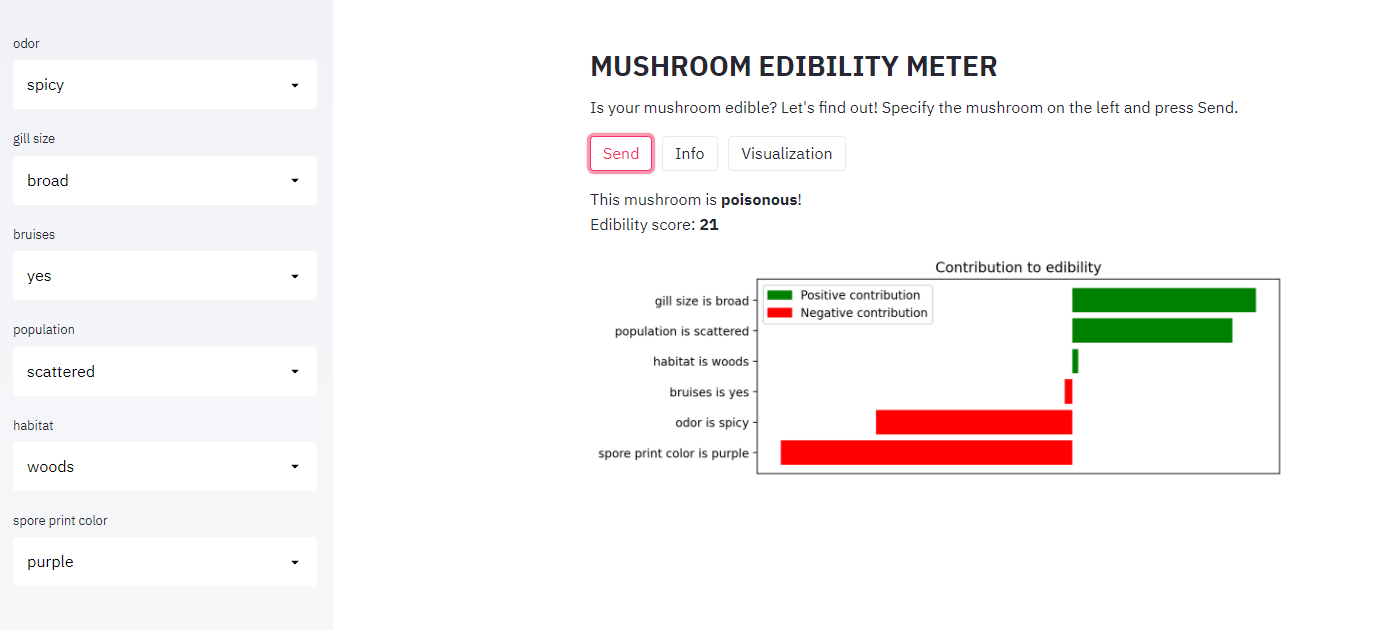Open the gill size selectbox showing broad
Viewport: 1376px width, 630px height.
[165, 181]
